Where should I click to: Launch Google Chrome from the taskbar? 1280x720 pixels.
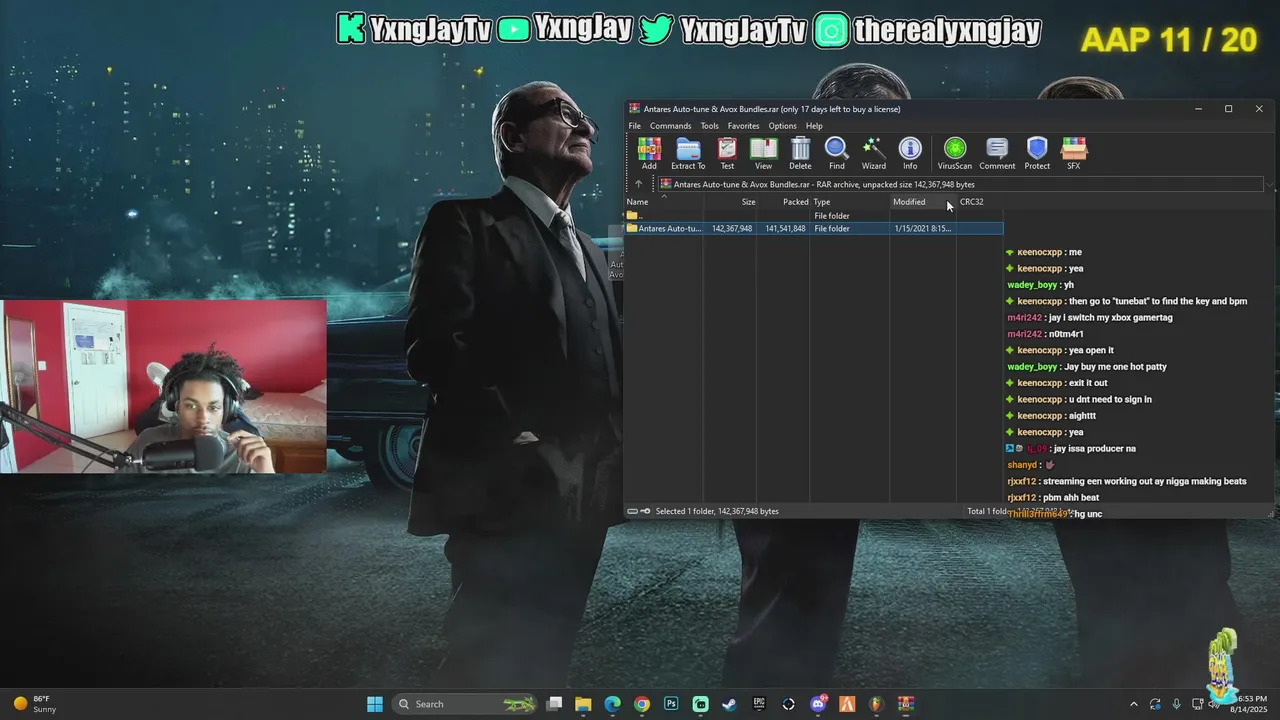tap(642, 704)
